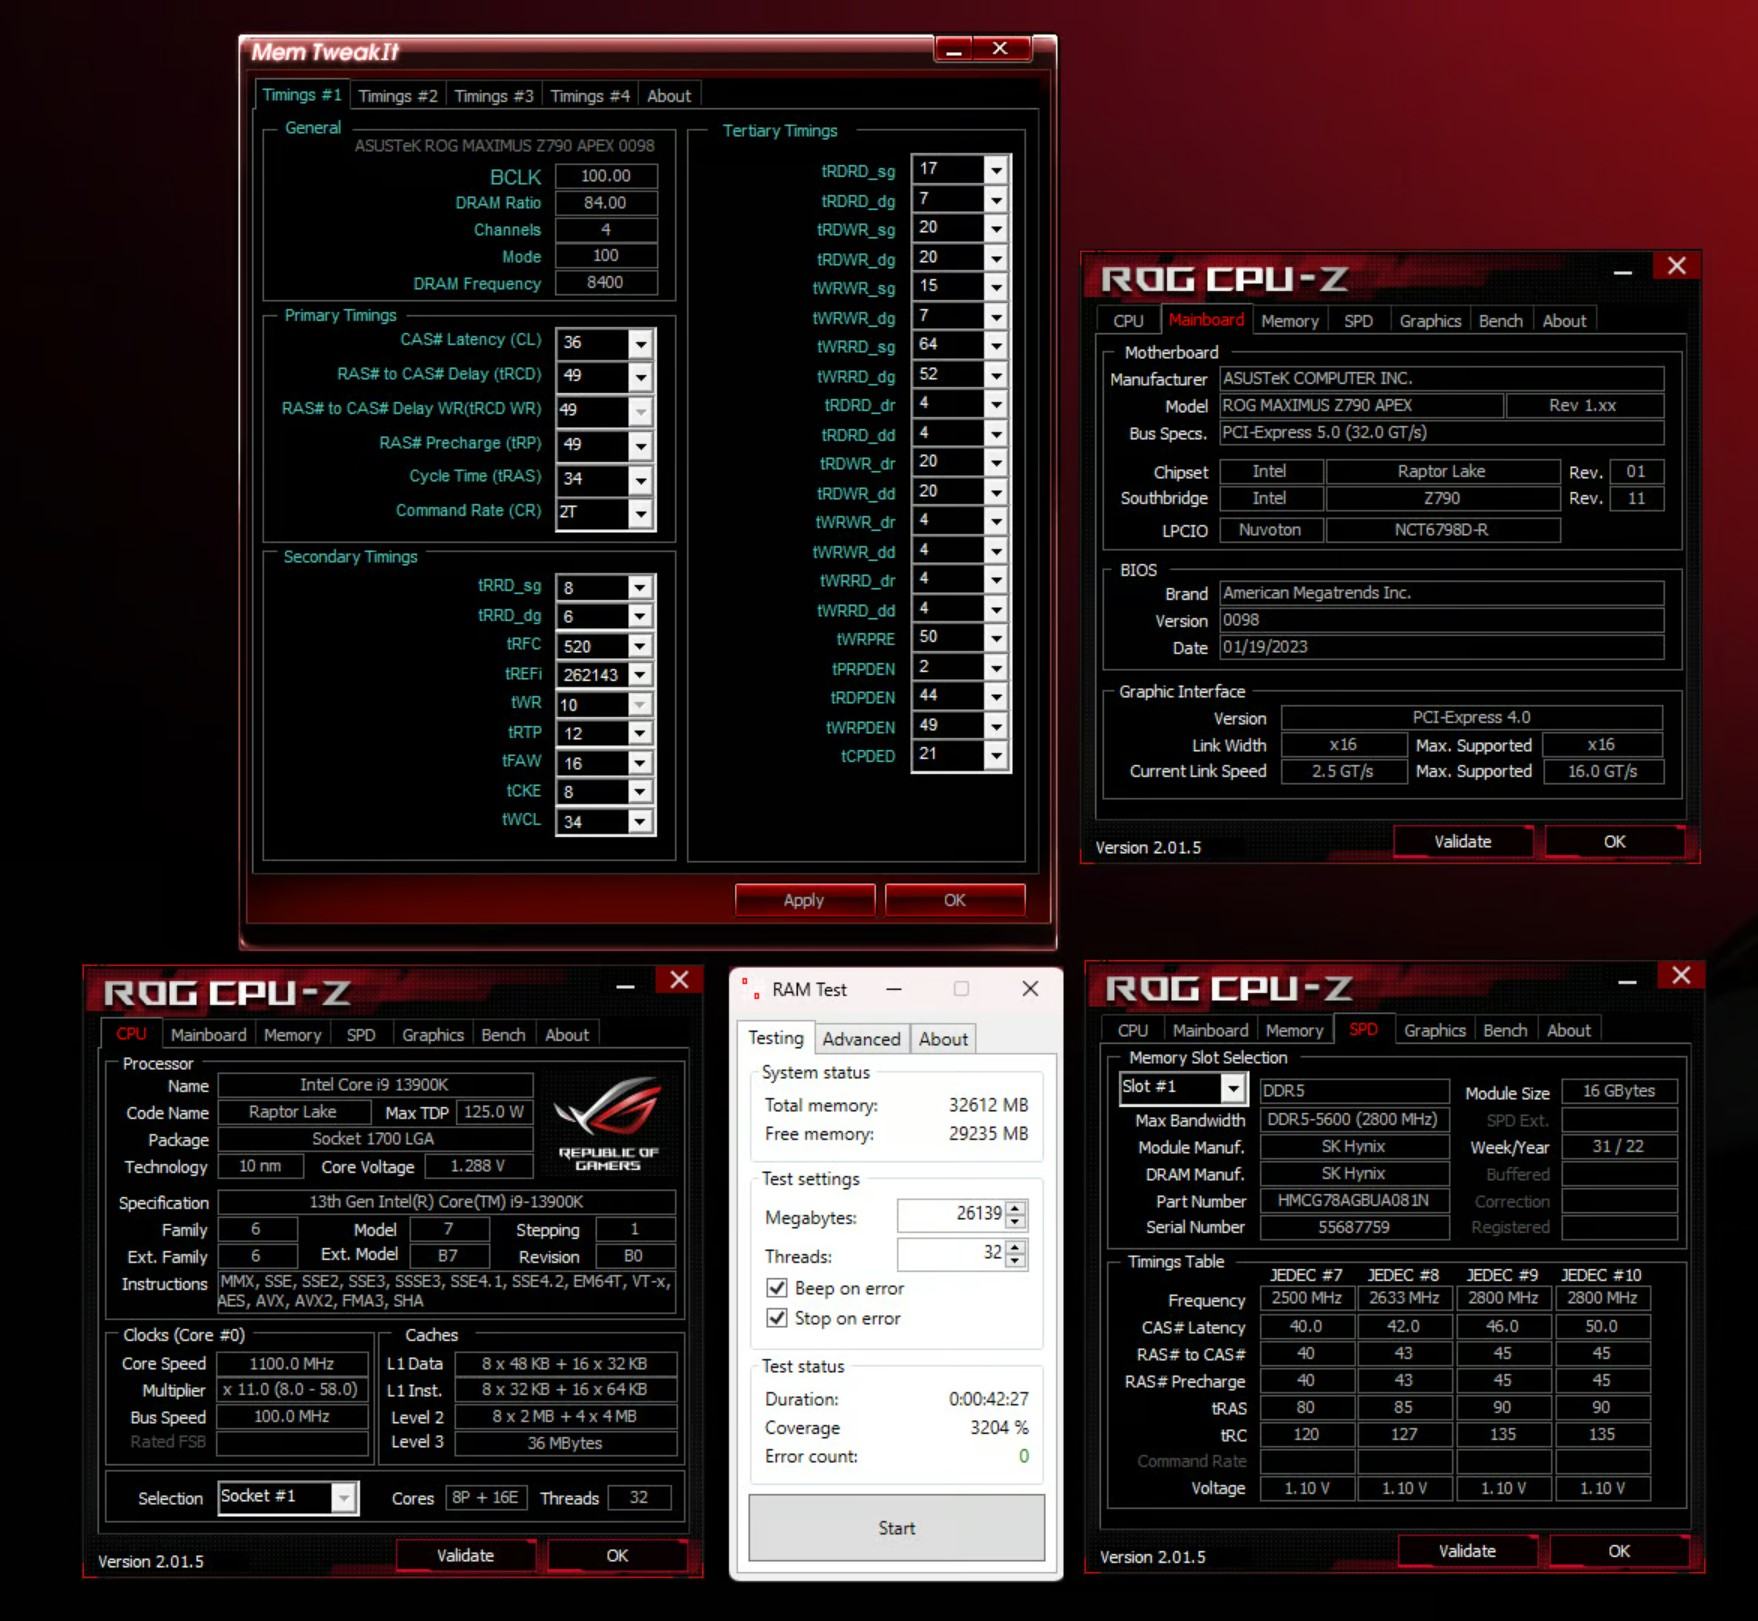
Task: Expand the RAS# Precharge (tRP) dropdown
Action: point(640,445)
